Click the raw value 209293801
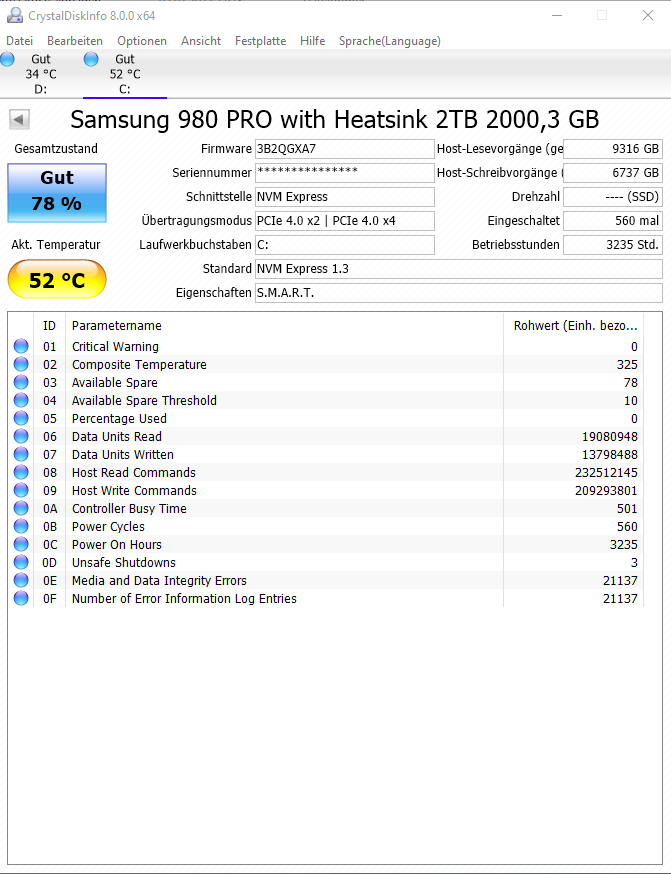The image size is (671, 874). point(606,491)
